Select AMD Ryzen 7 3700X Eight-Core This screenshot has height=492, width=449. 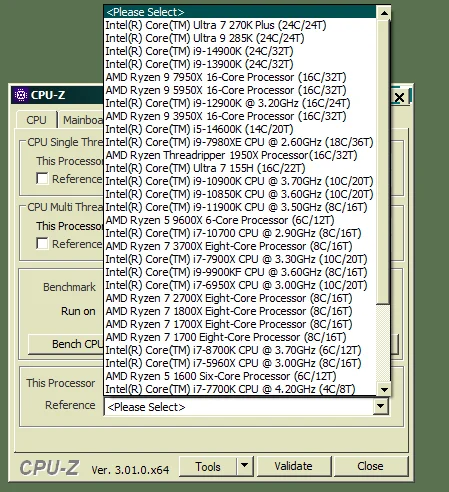click(240, 246)
